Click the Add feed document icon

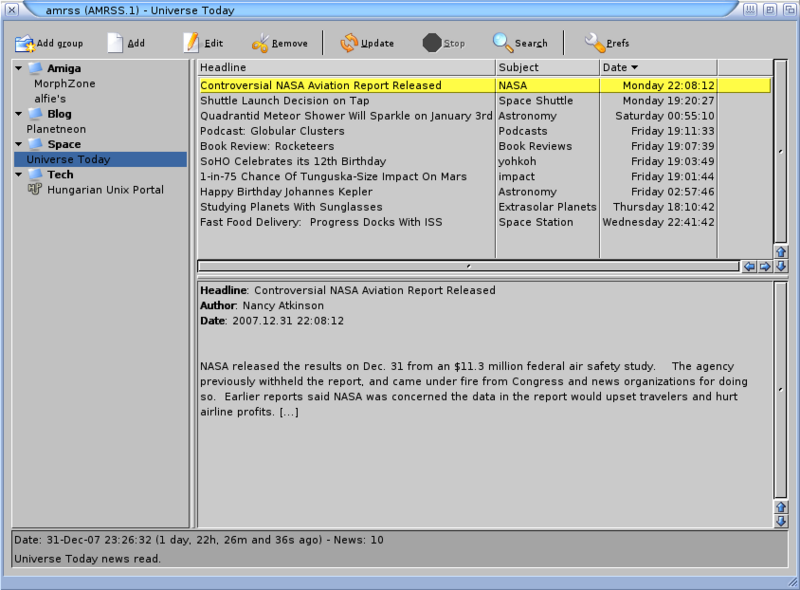[115, 43]
